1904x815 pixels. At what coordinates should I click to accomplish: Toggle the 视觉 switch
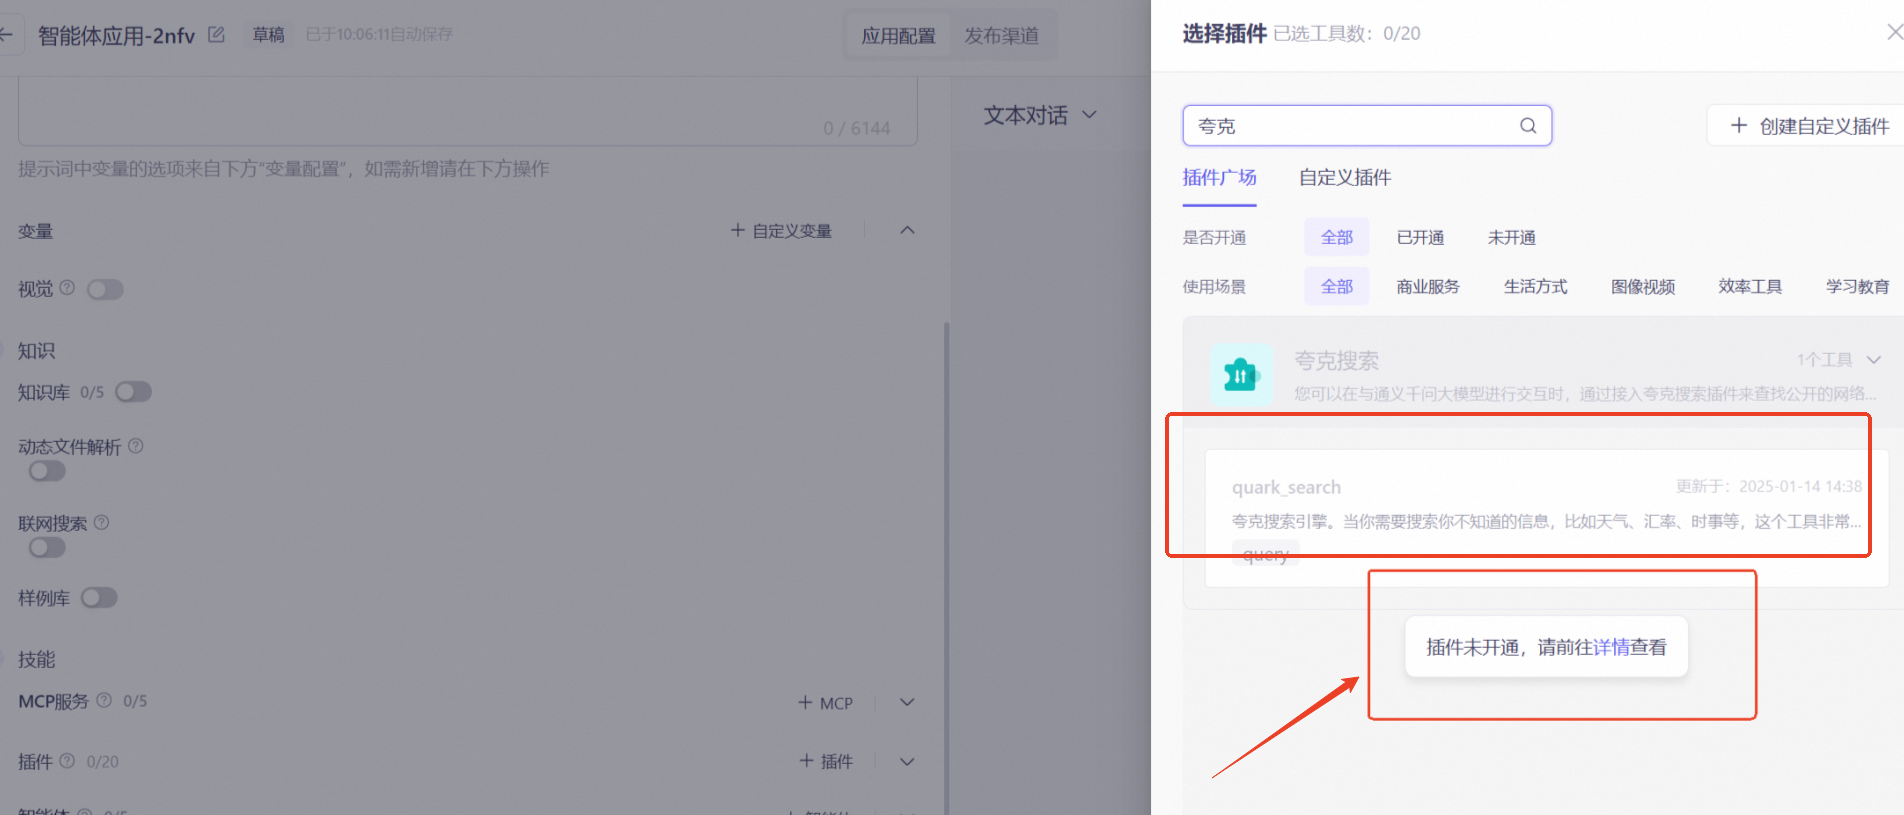105,289
